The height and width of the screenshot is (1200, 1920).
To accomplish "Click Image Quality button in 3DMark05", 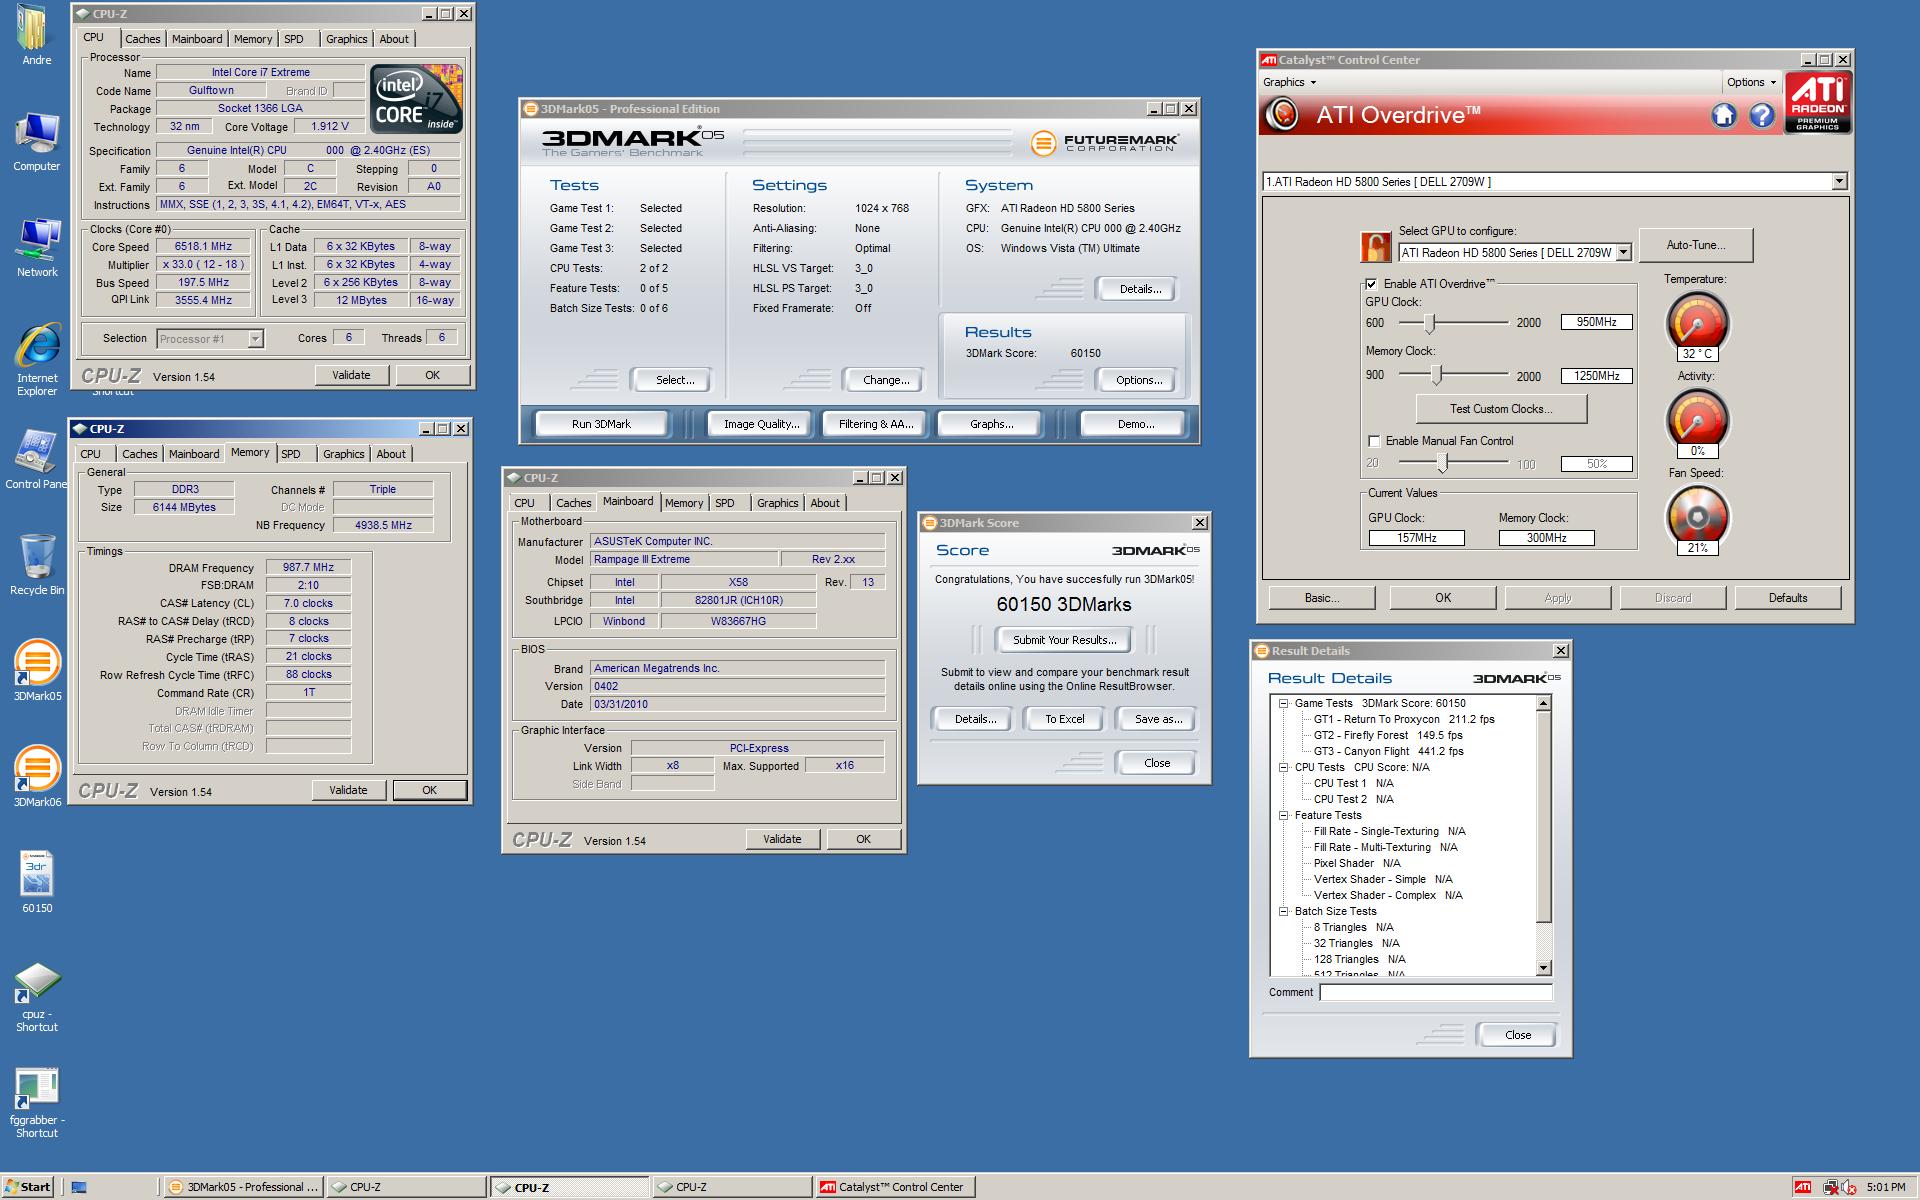I will tap(761, 424).
